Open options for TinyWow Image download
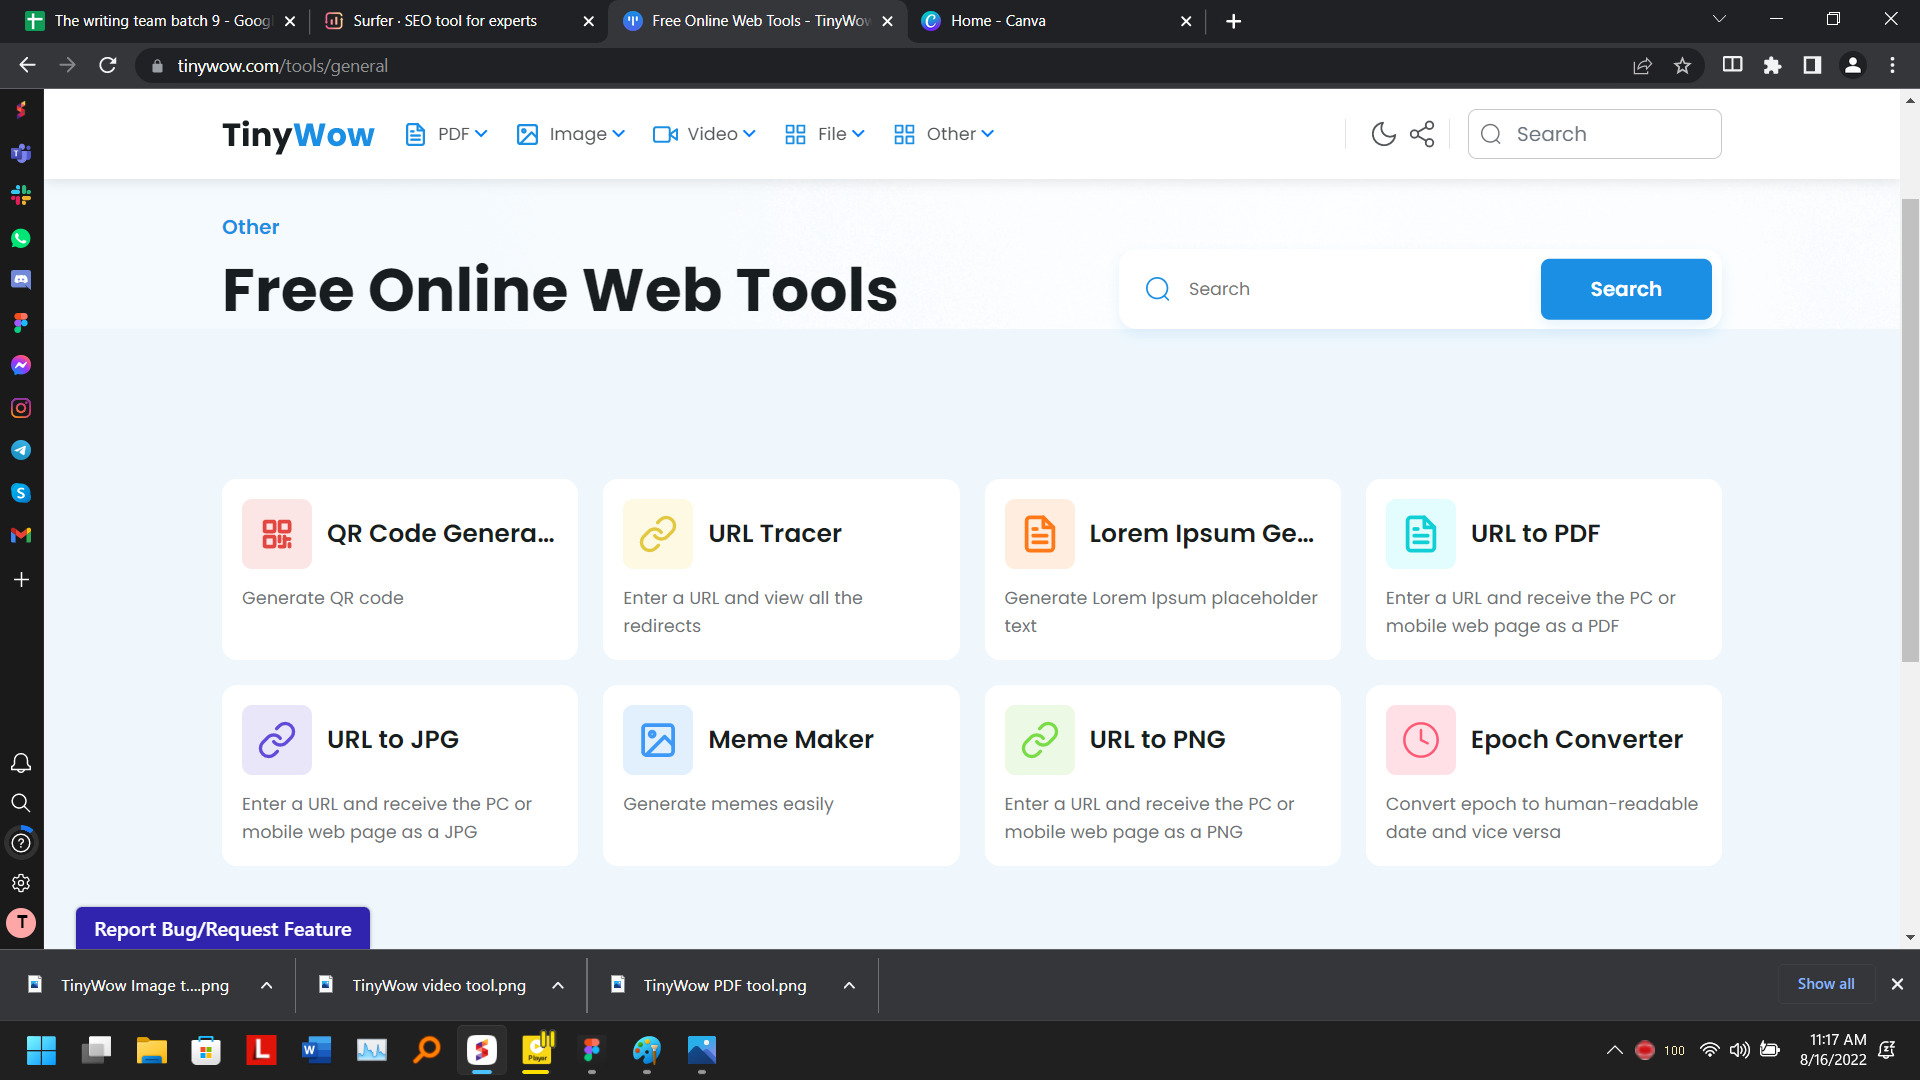This screenshot has height=1080, width=1920. pos(267,986)
